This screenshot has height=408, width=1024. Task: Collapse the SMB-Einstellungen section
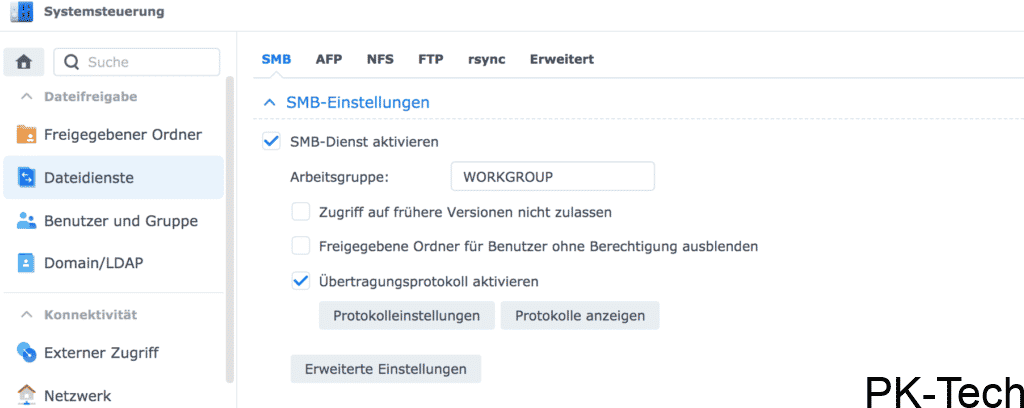[268, 102]
